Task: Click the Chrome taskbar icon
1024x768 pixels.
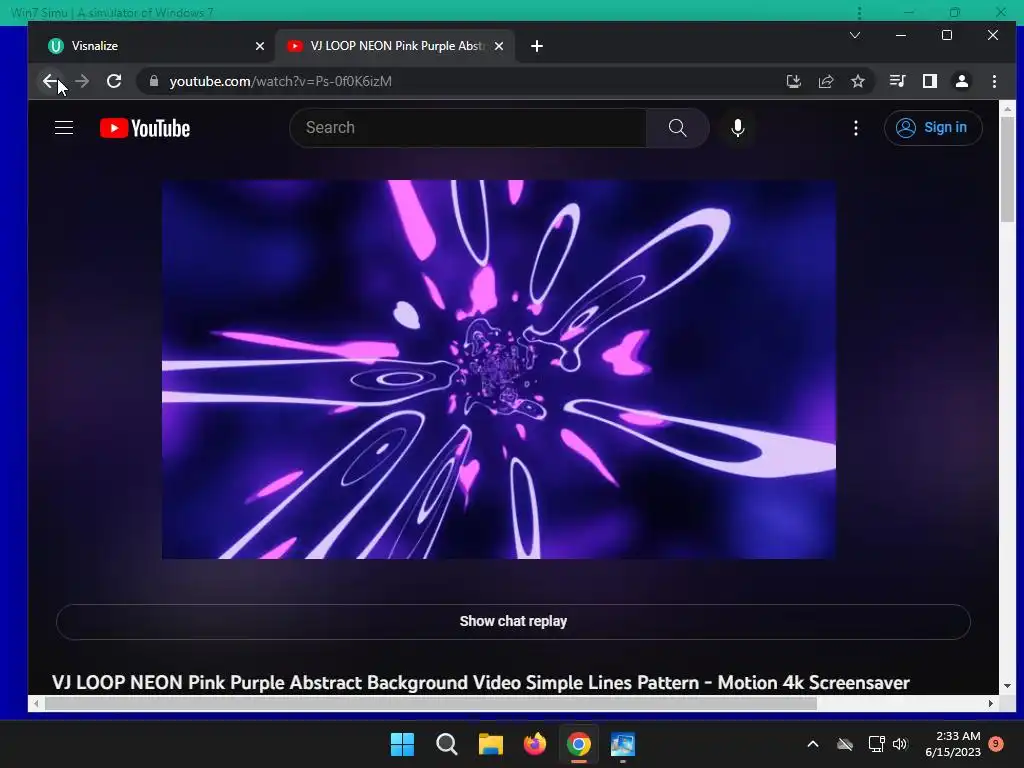Action: click(x=579, y=744)
